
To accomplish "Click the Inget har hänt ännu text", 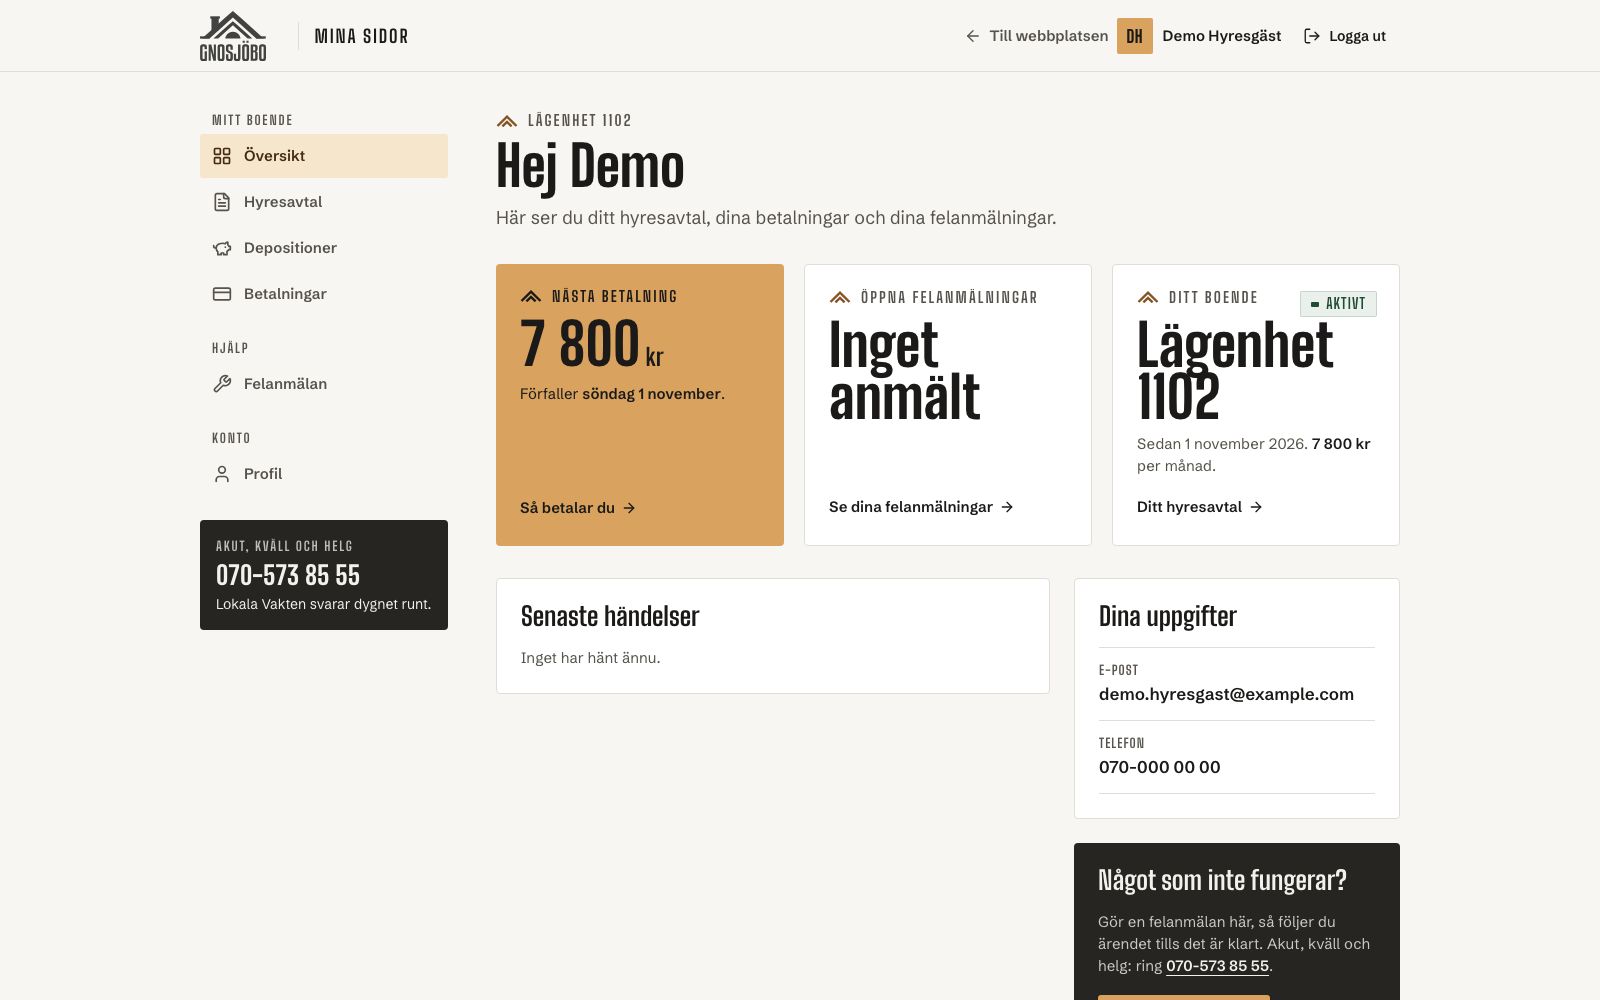I will click(591, 658).
